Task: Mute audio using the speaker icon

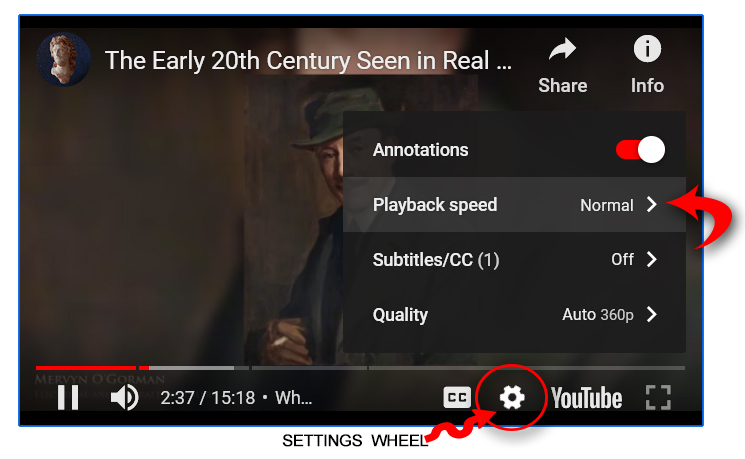Action: tap(124, 397)
